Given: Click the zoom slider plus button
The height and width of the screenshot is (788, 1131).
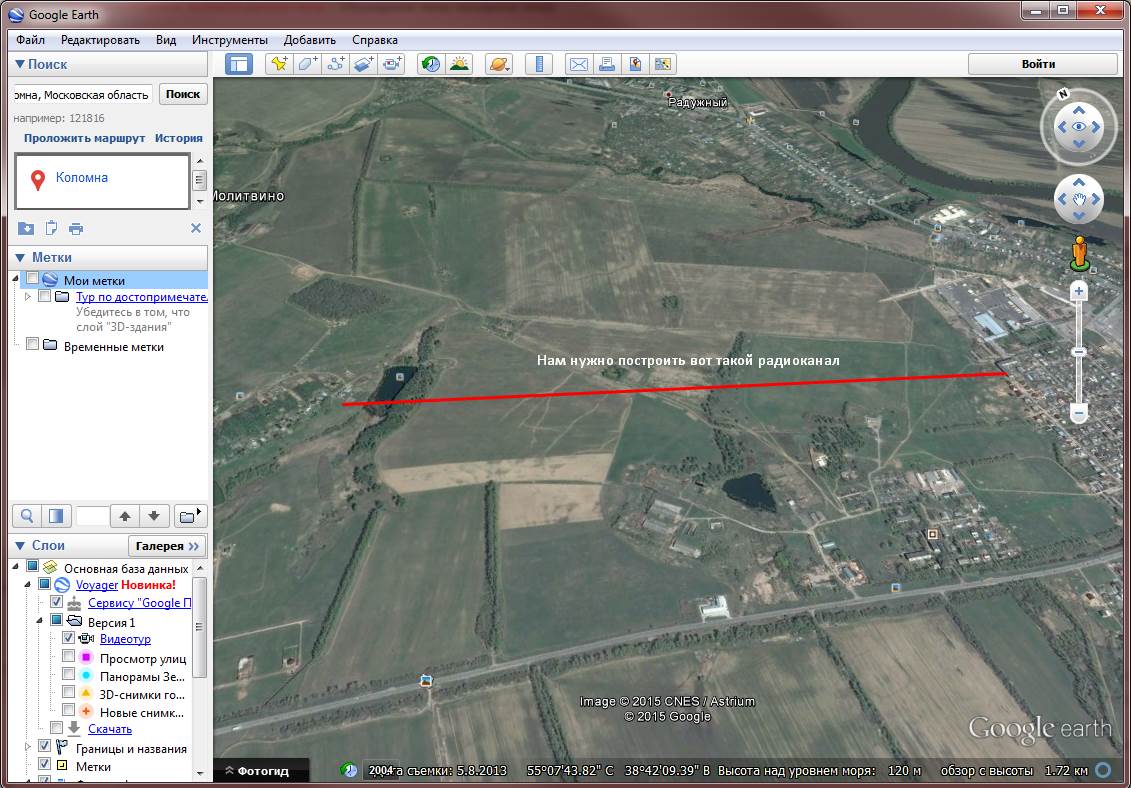Looking at the screenshot, I should pyautogui.click(x=1078, y=291).
